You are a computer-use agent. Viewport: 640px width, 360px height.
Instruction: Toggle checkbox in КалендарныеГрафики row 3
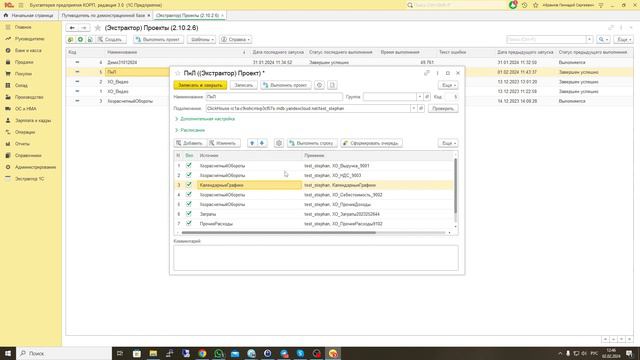[x=189, y=184]
